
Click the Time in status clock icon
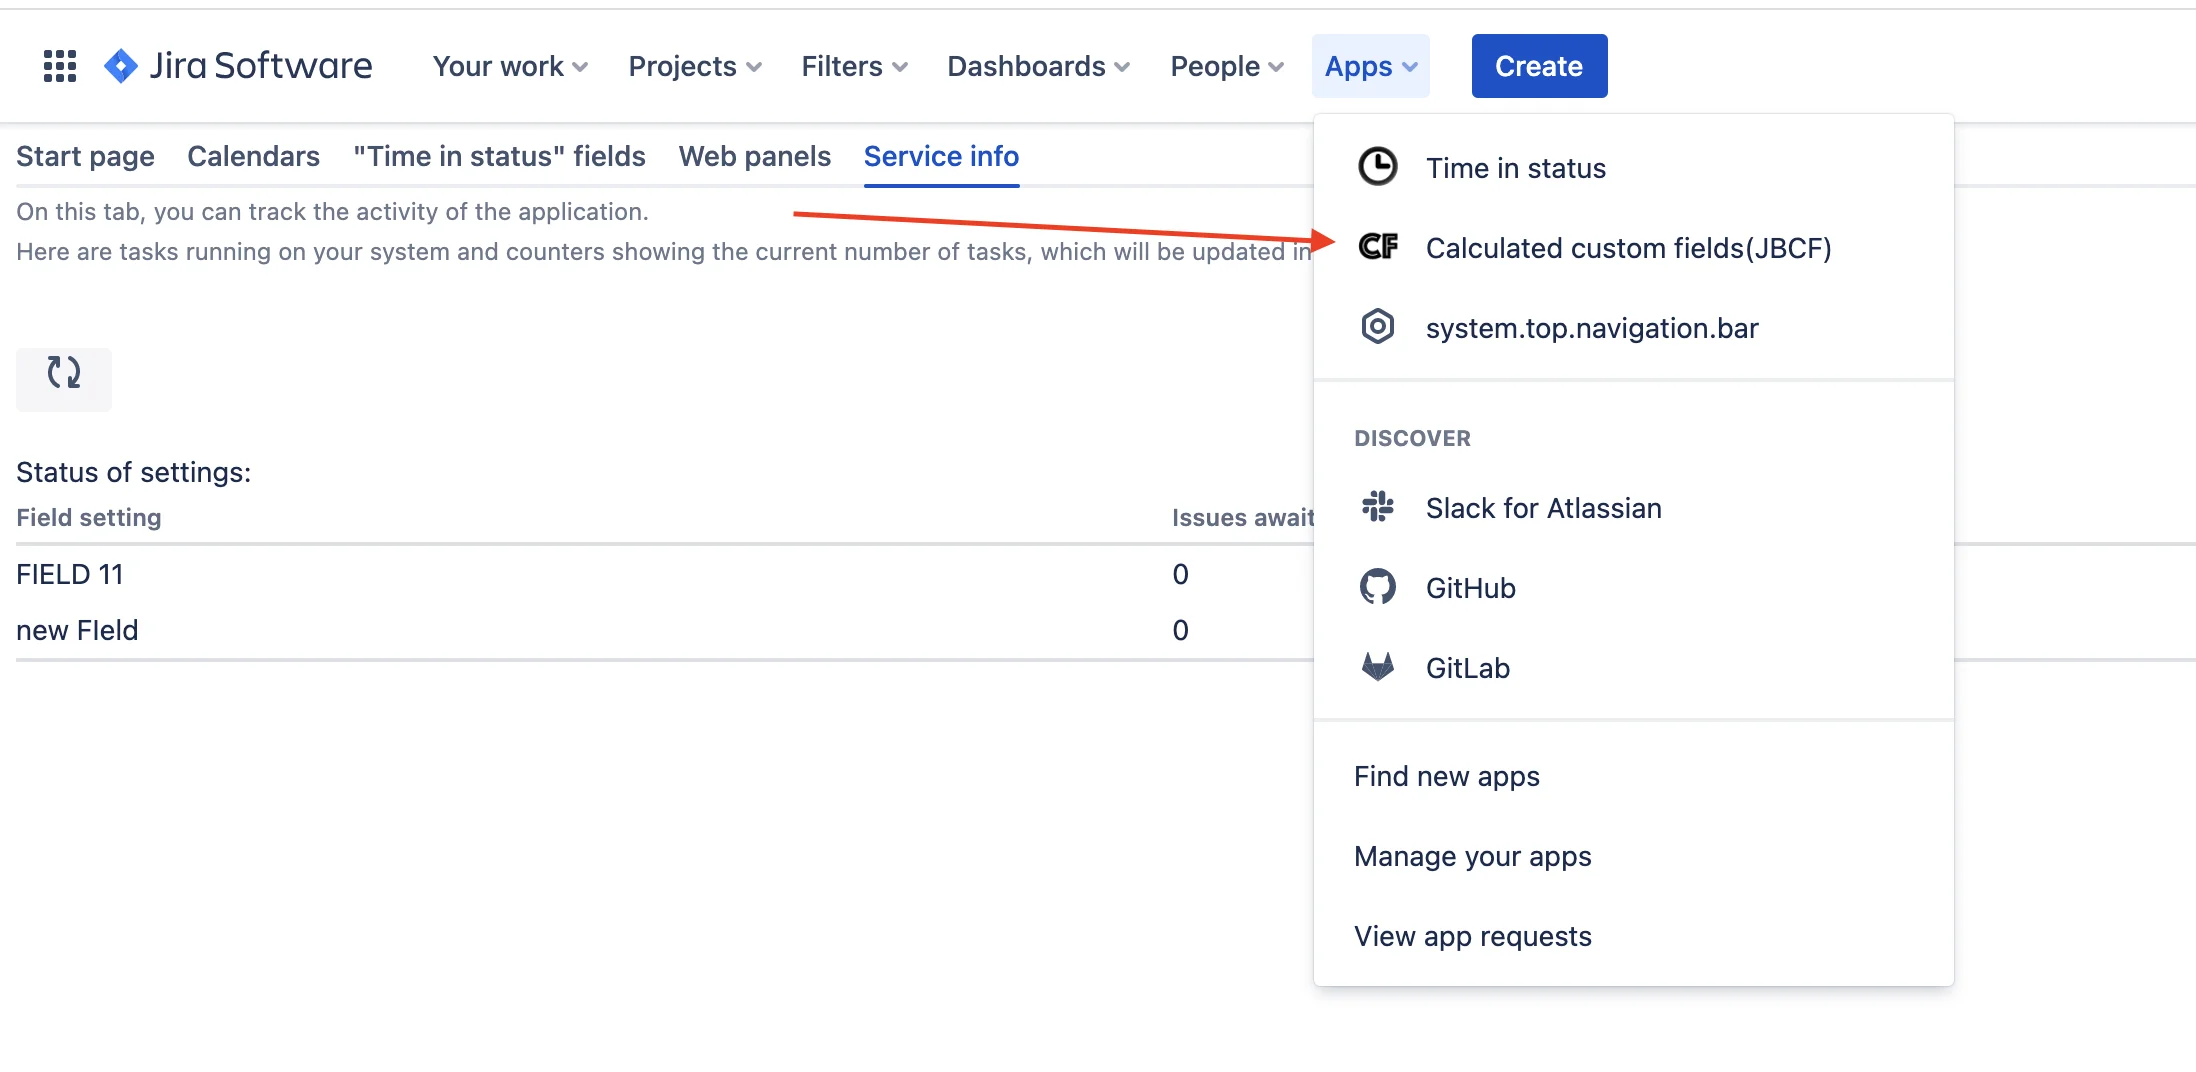pos(1378,167)
